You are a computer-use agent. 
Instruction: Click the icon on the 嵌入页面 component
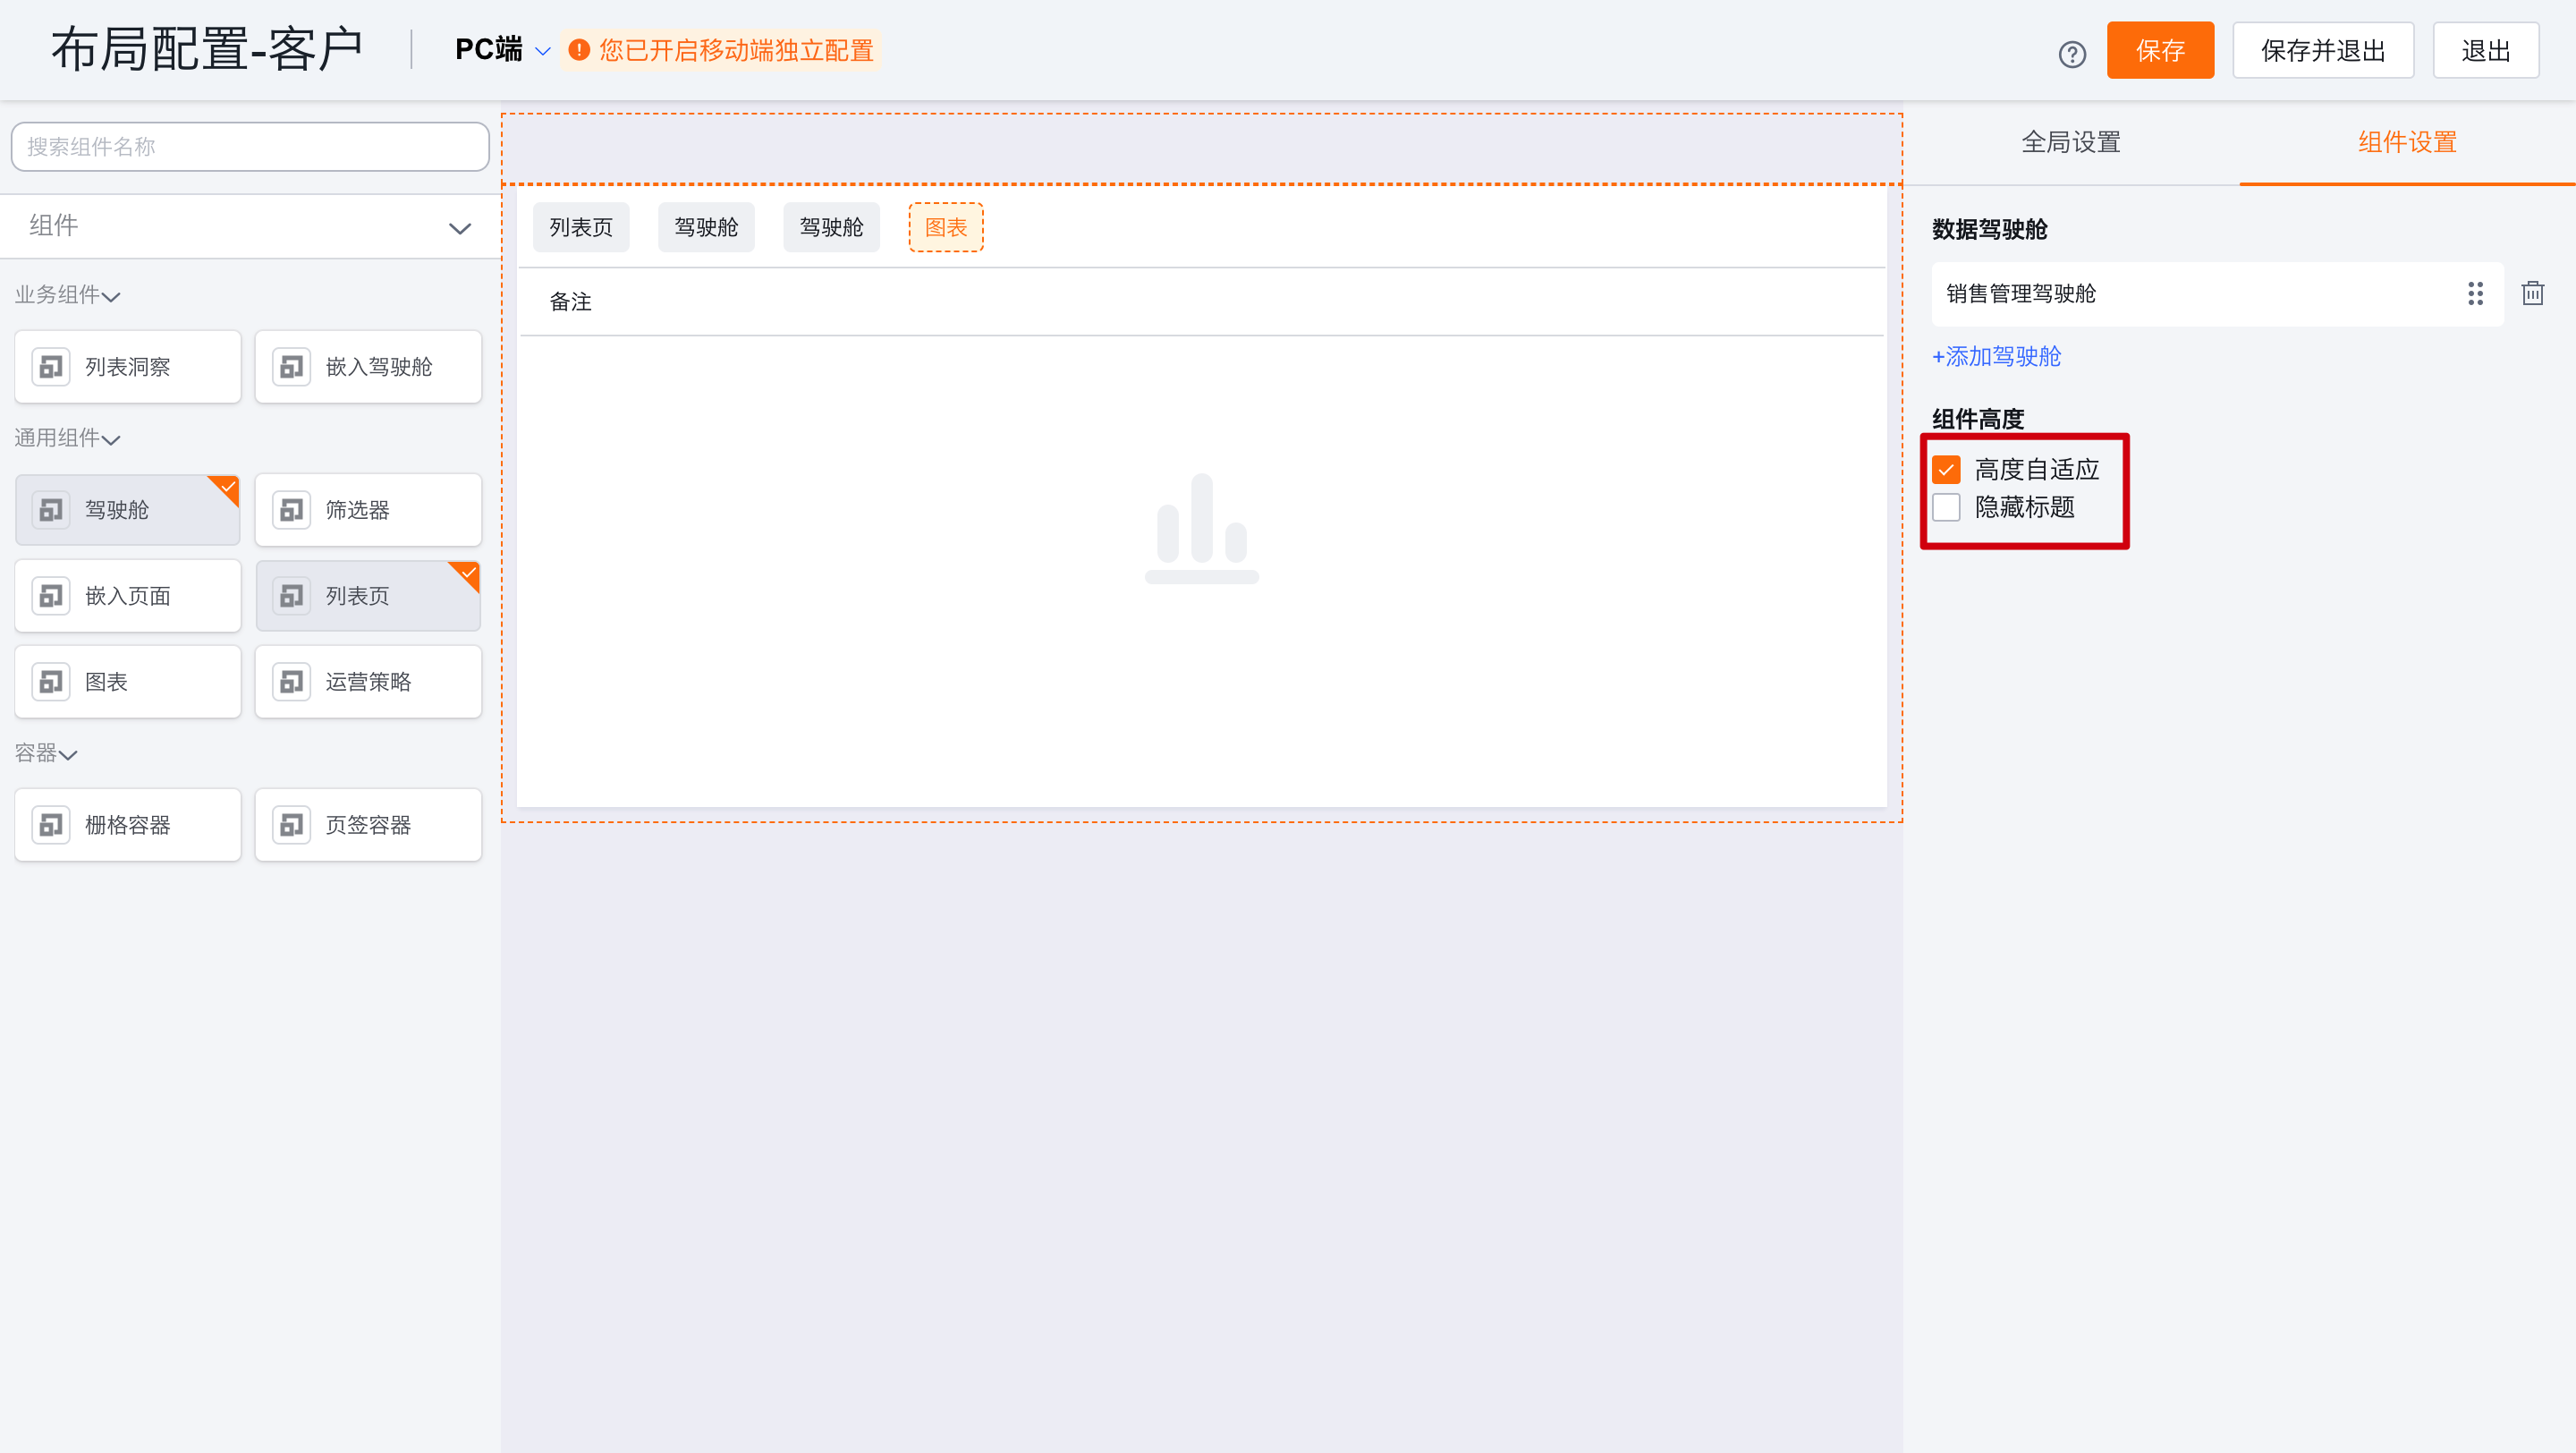tap(51, 596)
